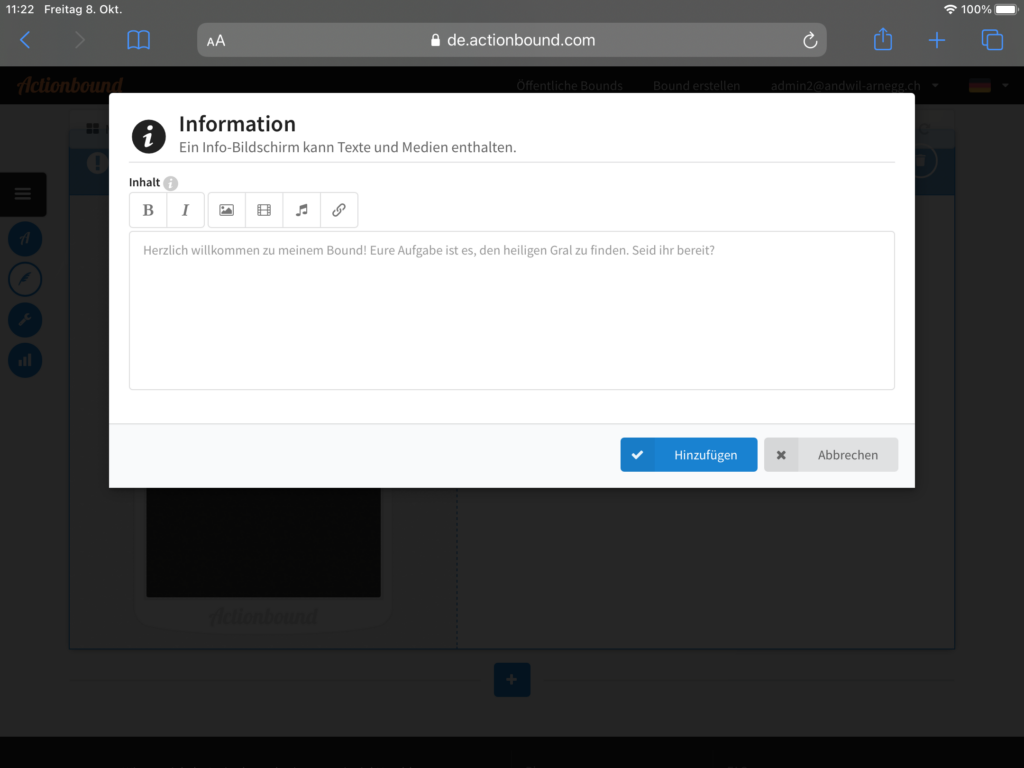Insert a video into the content
Screen dimensions: 1024x768
[x=264, y=210]
